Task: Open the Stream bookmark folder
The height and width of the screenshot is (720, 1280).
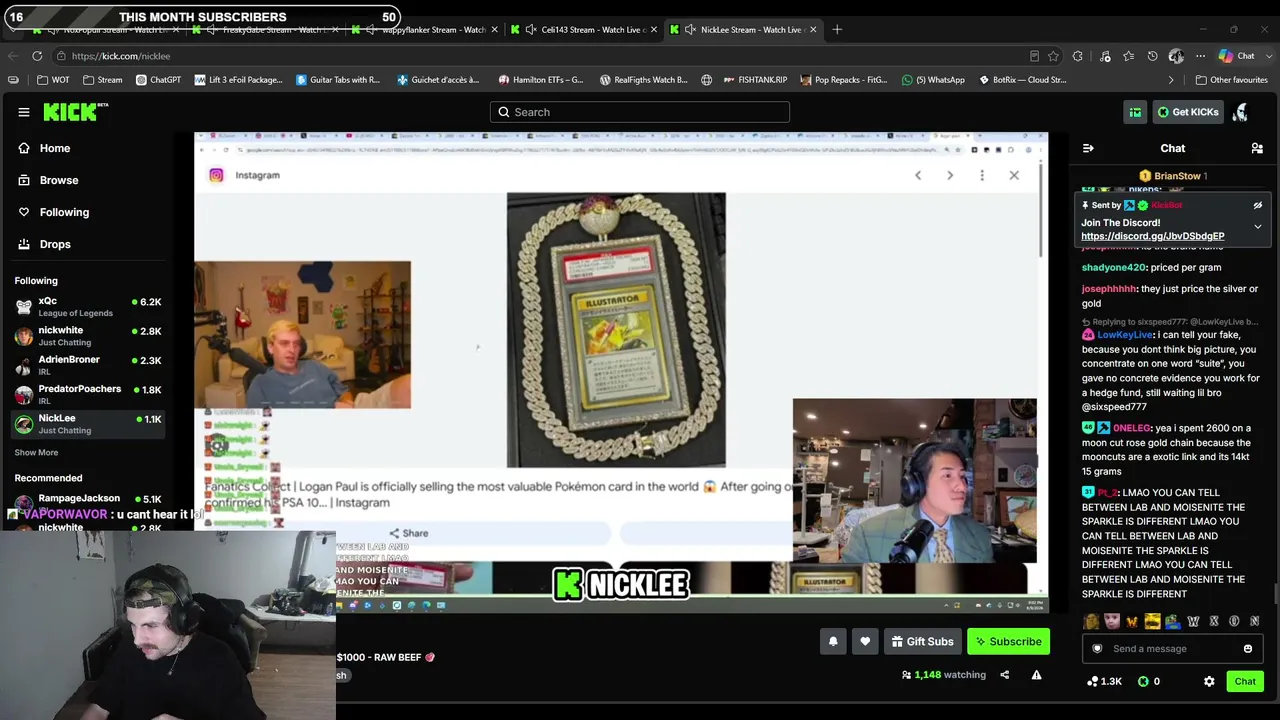Action: 103,80
